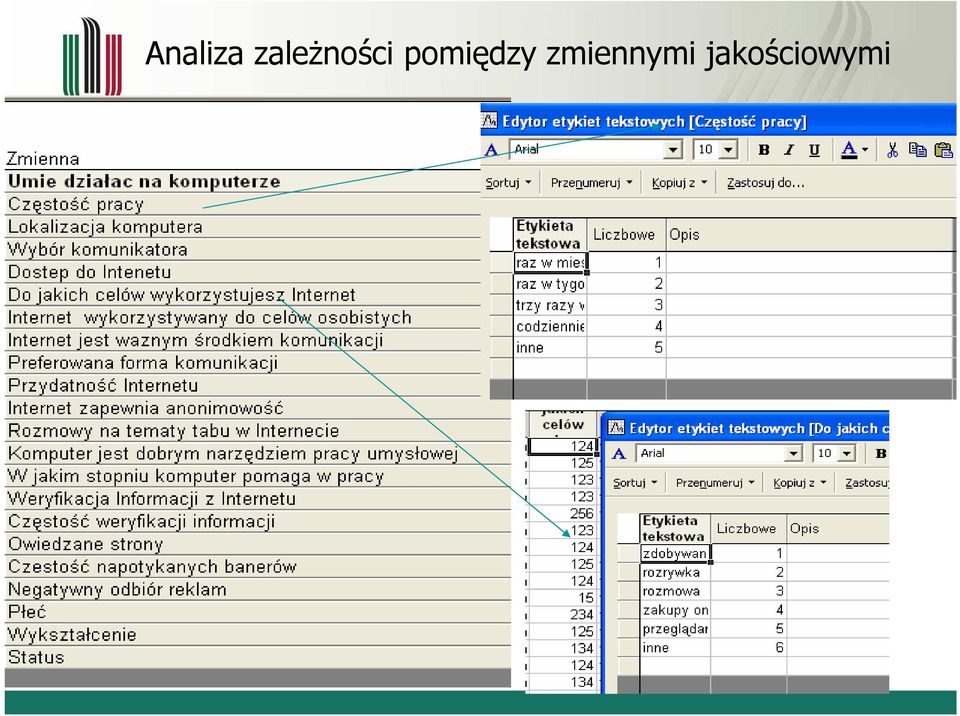The width and height of the screenshot is (960, 716).
Task: Select the data cell with value 15
Action: click(x=562, y=597)
